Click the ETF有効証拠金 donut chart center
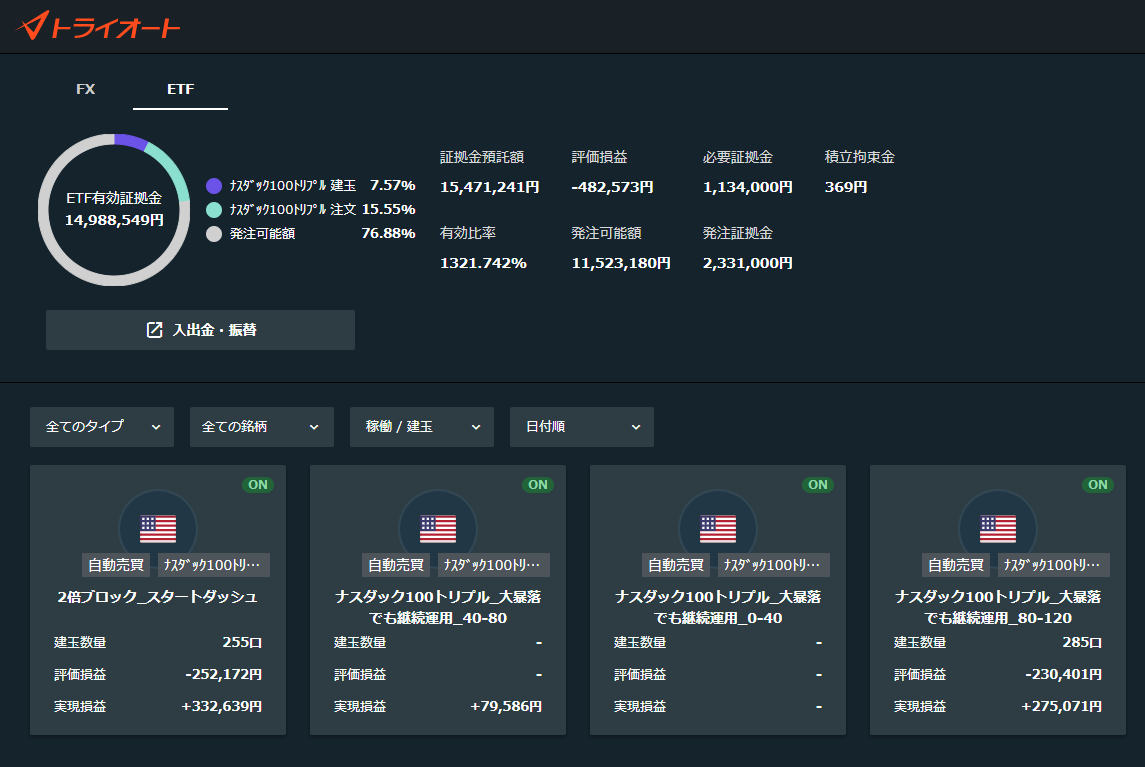 point(114,210)
